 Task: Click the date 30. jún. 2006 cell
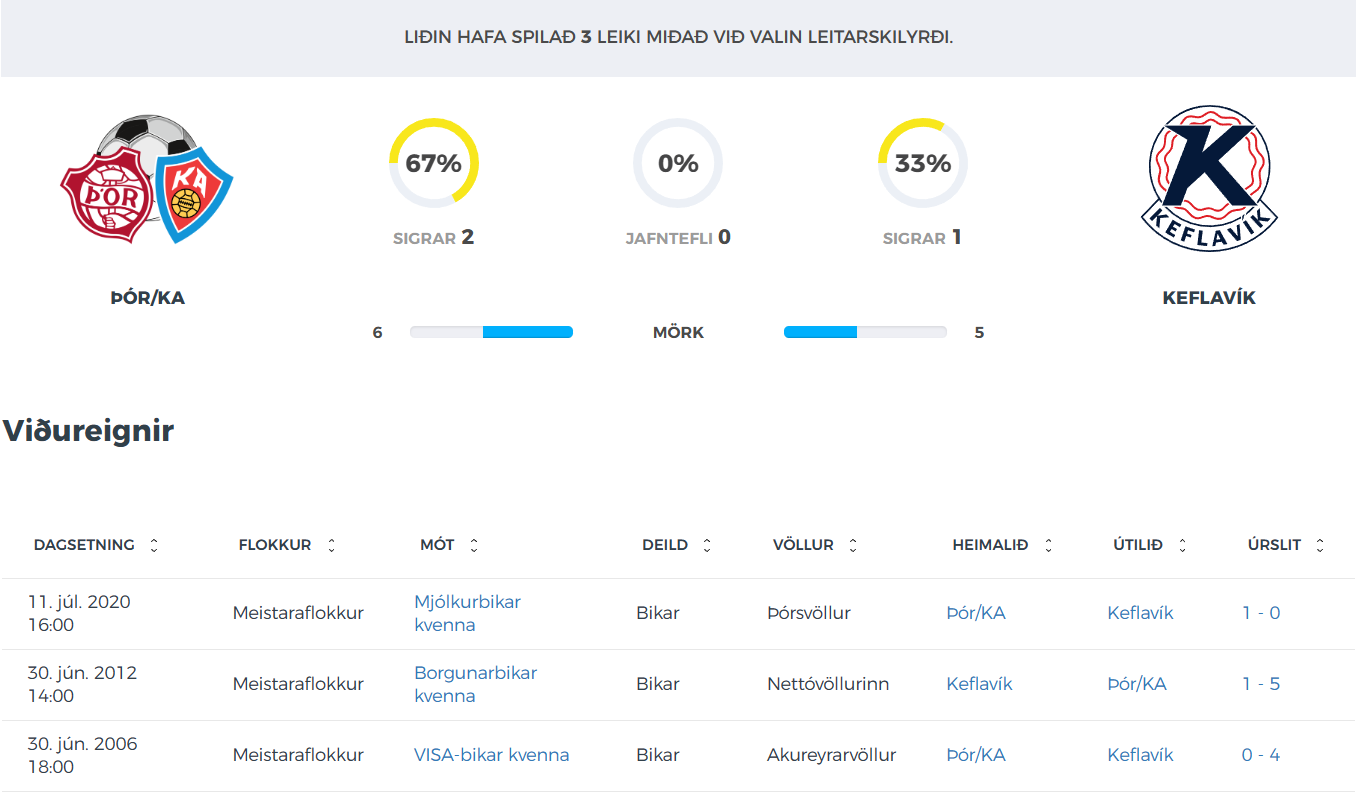83,755
